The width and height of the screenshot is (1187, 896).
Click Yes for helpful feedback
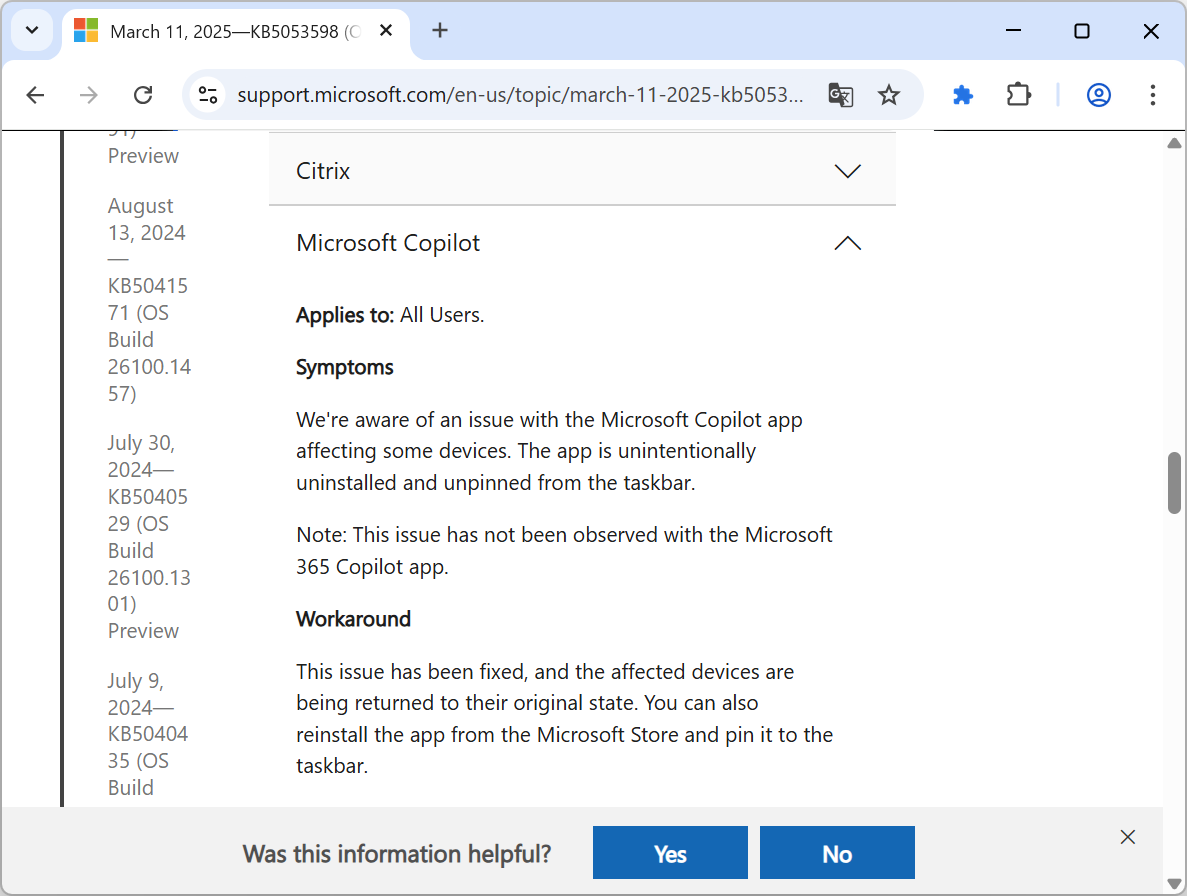(670, 853)
